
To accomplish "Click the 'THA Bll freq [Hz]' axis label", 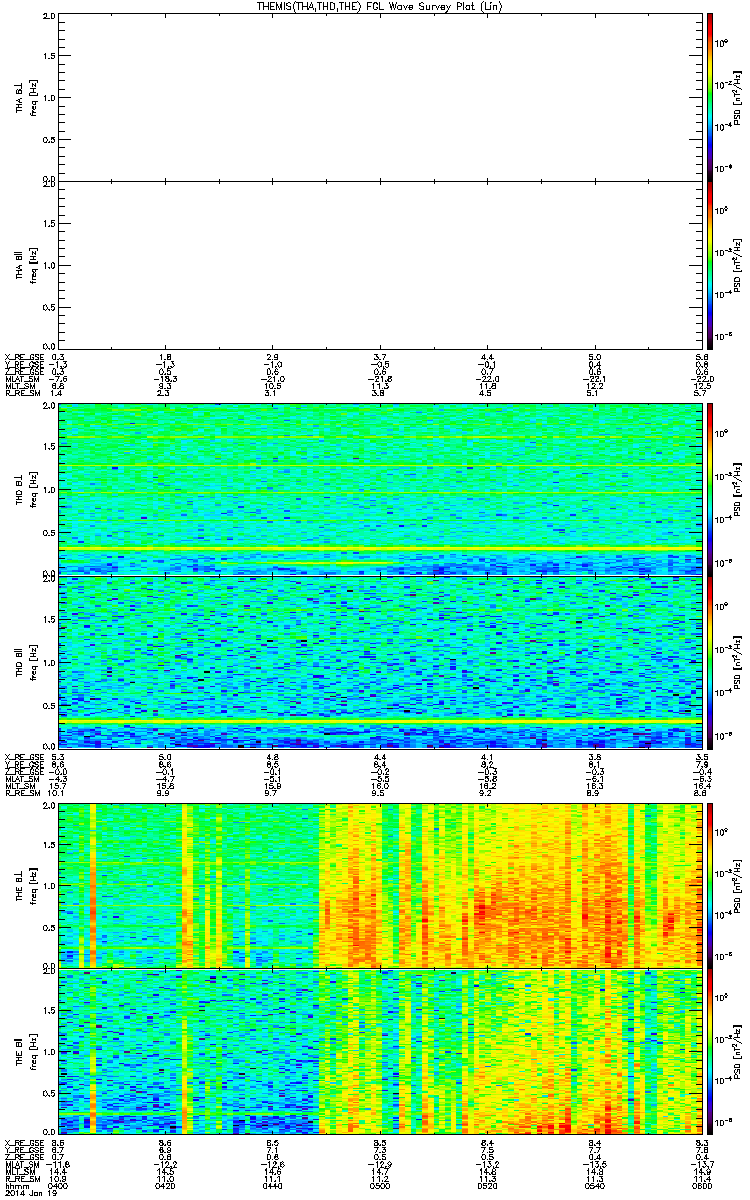I will [26, 264].
